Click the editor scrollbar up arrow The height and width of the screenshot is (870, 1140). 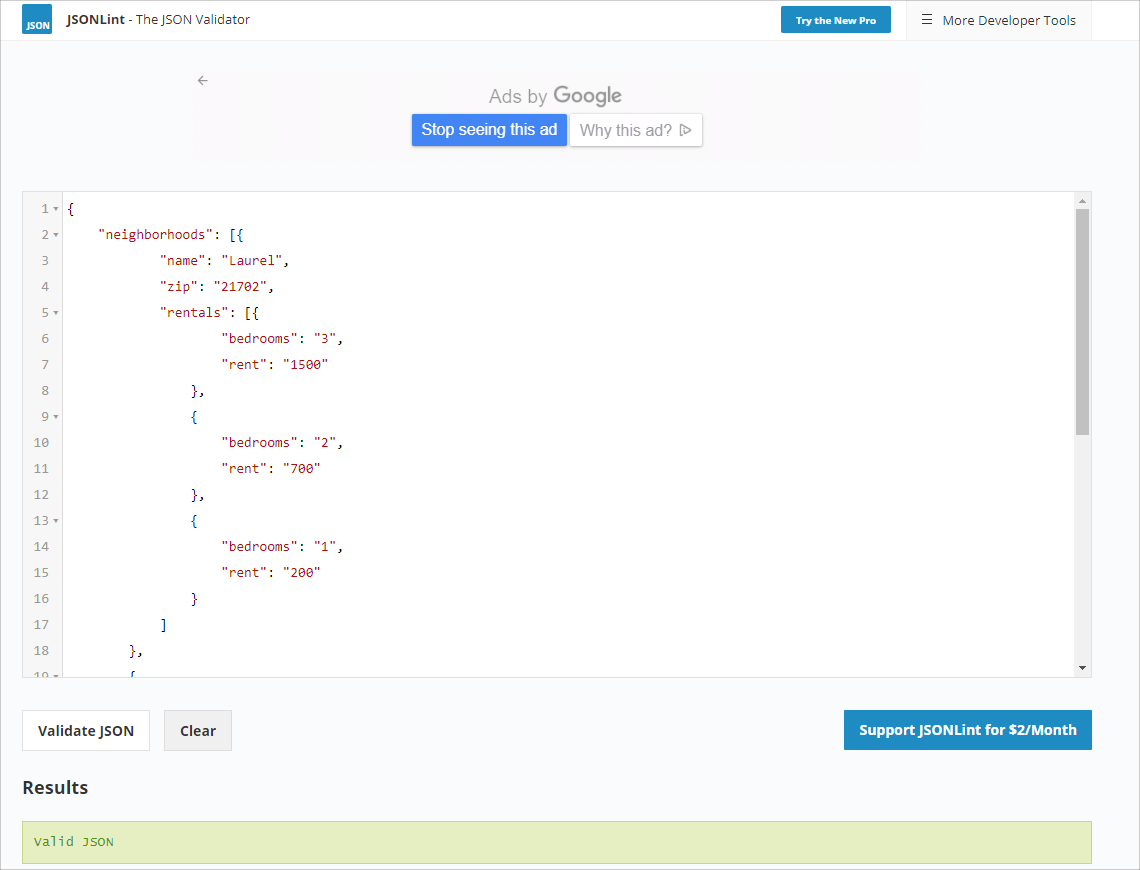pos(1083,201)
